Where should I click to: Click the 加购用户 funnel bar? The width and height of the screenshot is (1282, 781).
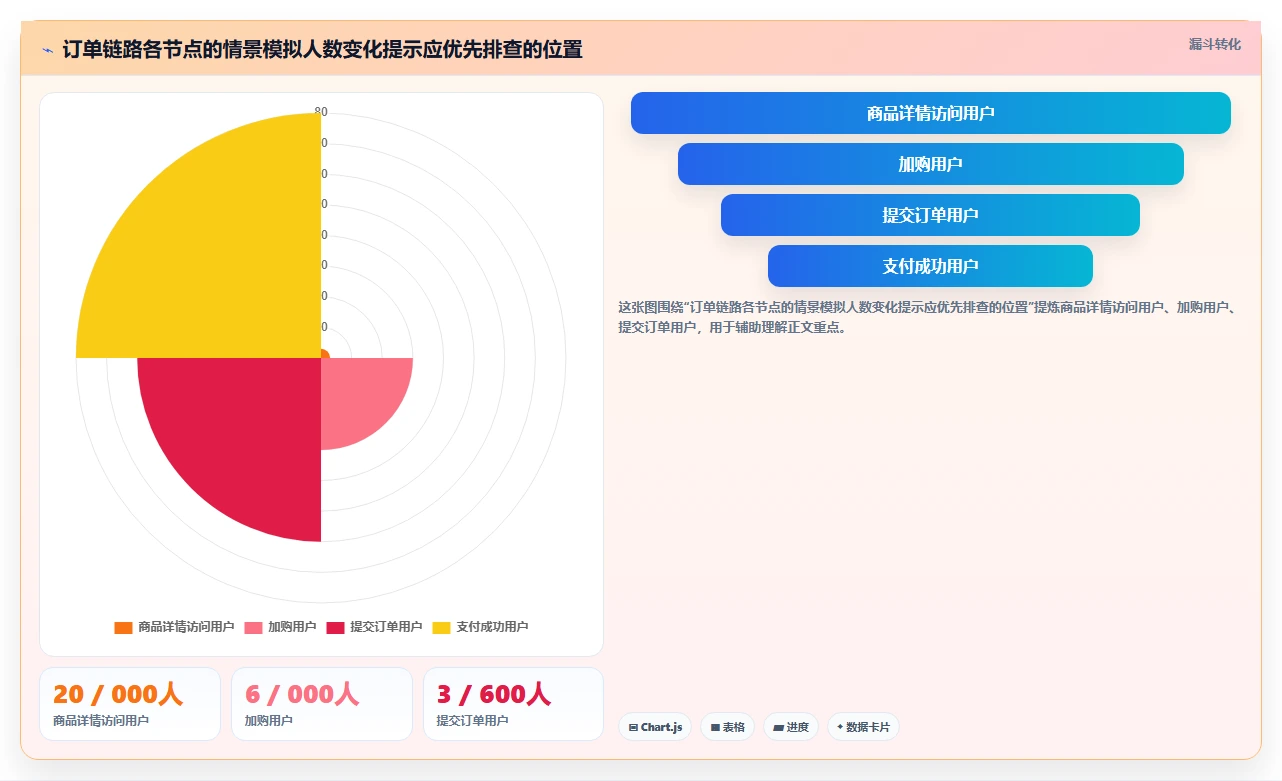point(930,164)
